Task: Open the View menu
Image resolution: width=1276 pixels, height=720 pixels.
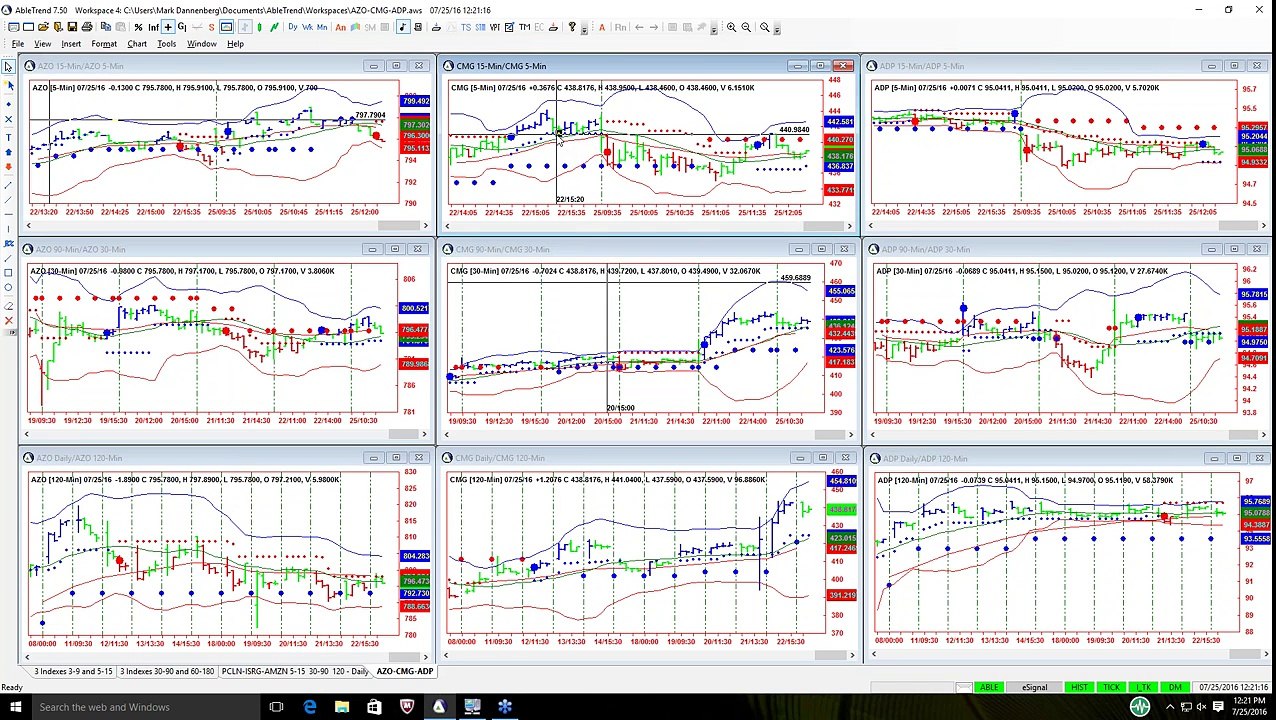Action: coord(43,44)
